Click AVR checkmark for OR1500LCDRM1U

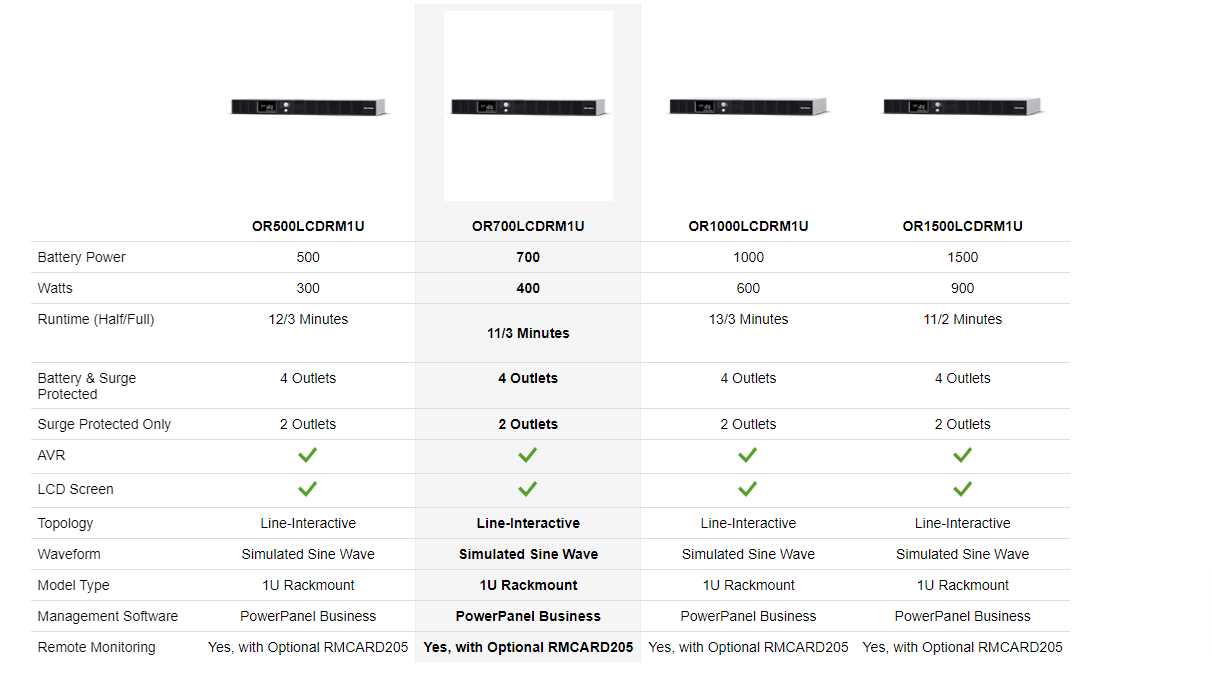962,455
